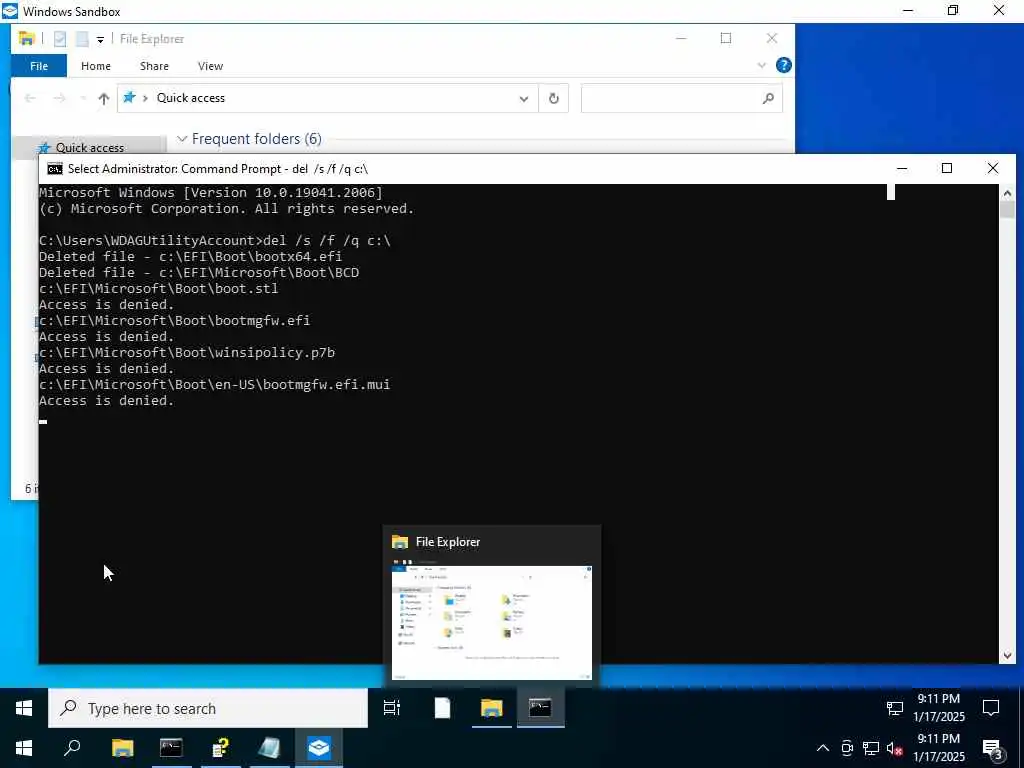
Task: Click the 'Type here to search' box
Action: pos(208,709)
